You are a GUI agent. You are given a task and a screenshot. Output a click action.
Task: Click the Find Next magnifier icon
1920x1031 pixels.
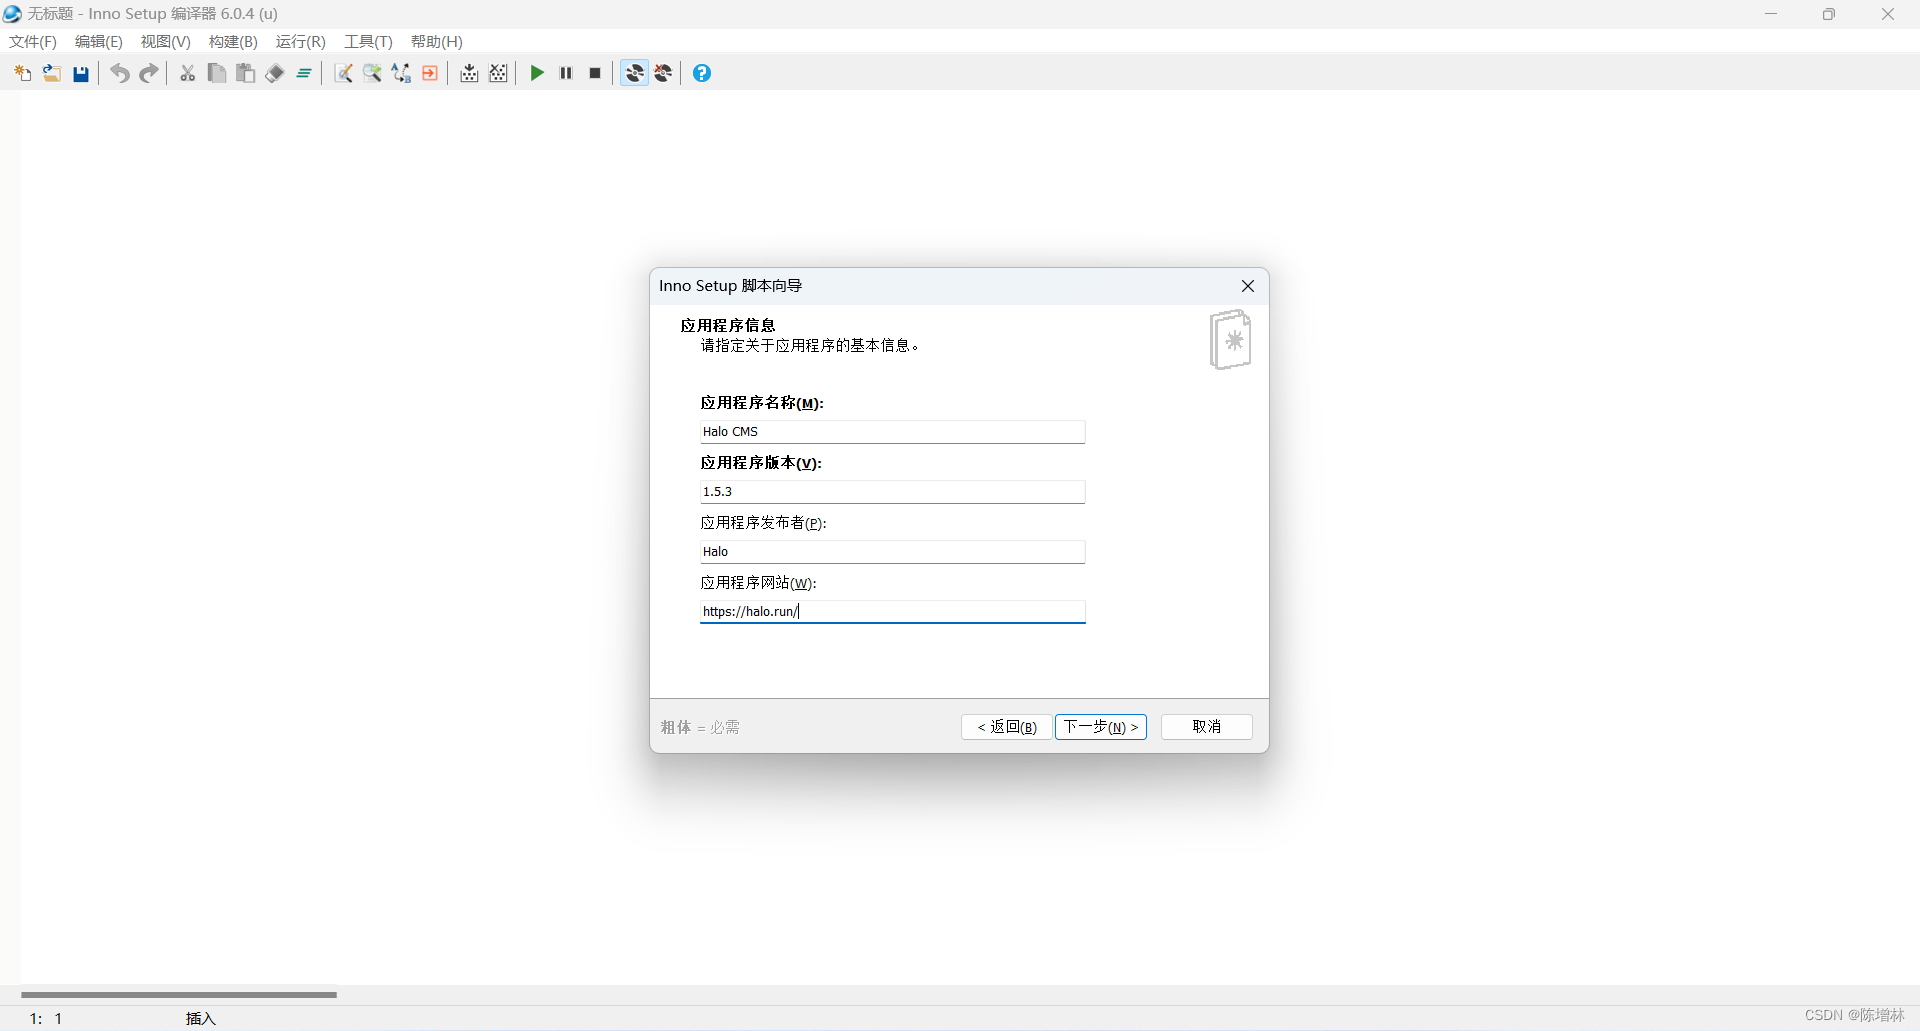pos(372,73)
